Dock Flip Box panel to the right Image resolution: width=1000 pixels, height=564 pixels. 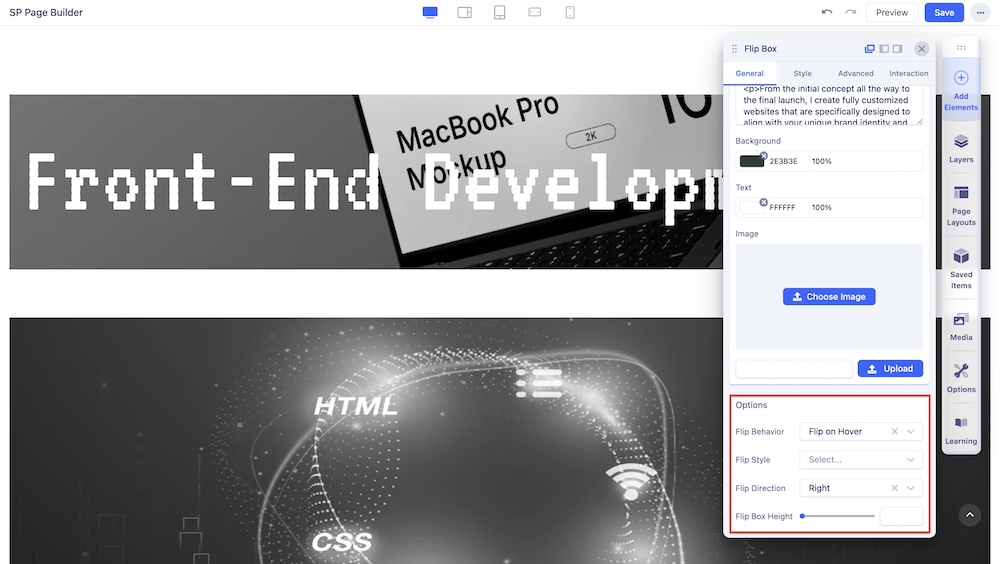(x=898, y=48)
